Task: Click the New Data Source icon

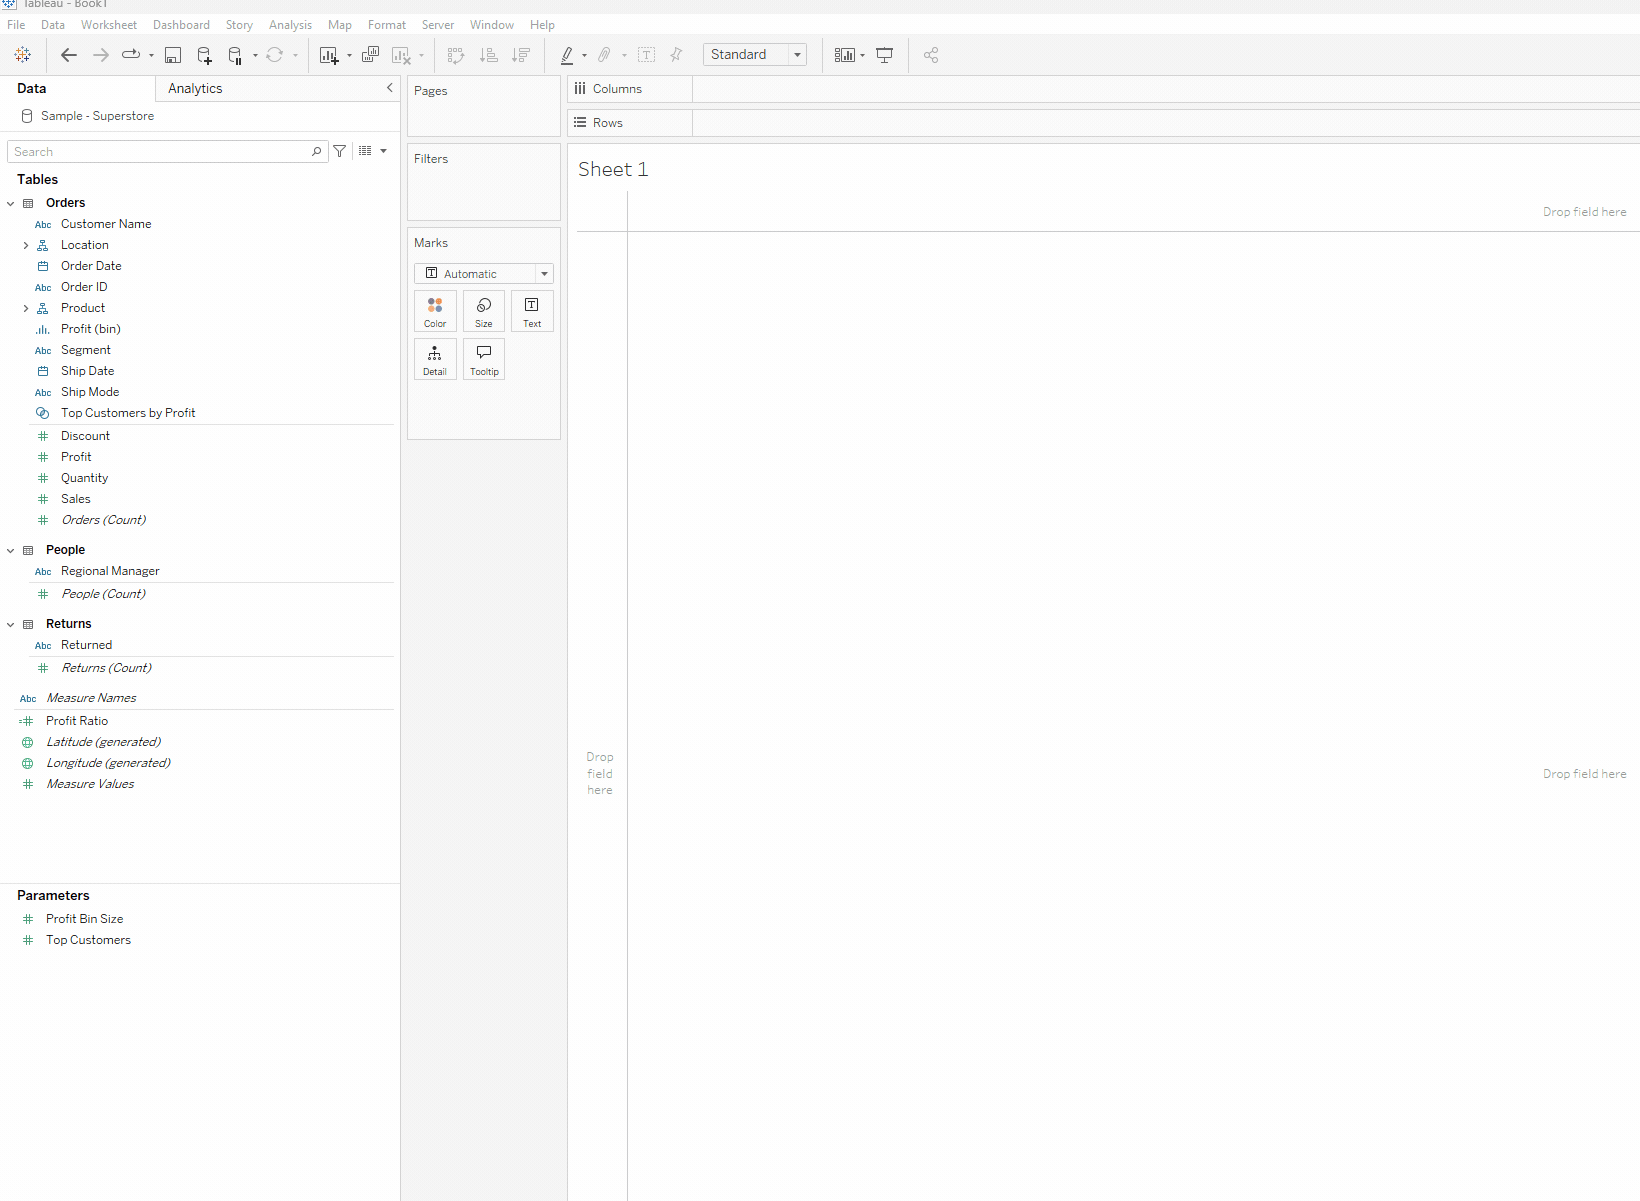Action: (204, 55)
